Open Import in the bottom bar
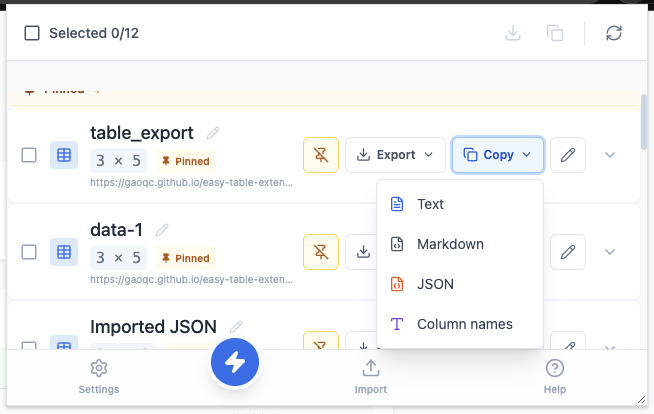654x414 pixels. tap(370, 377)
